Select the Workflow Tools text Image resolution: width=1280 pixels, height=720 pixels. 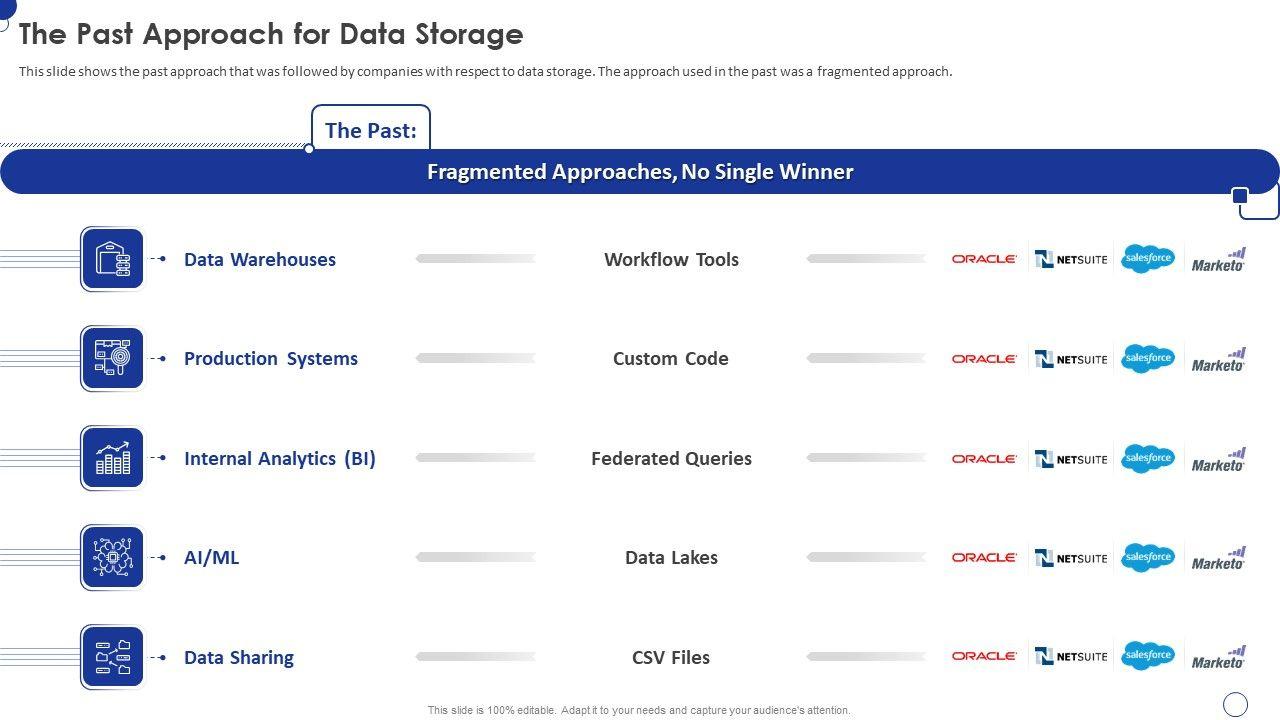671,259
